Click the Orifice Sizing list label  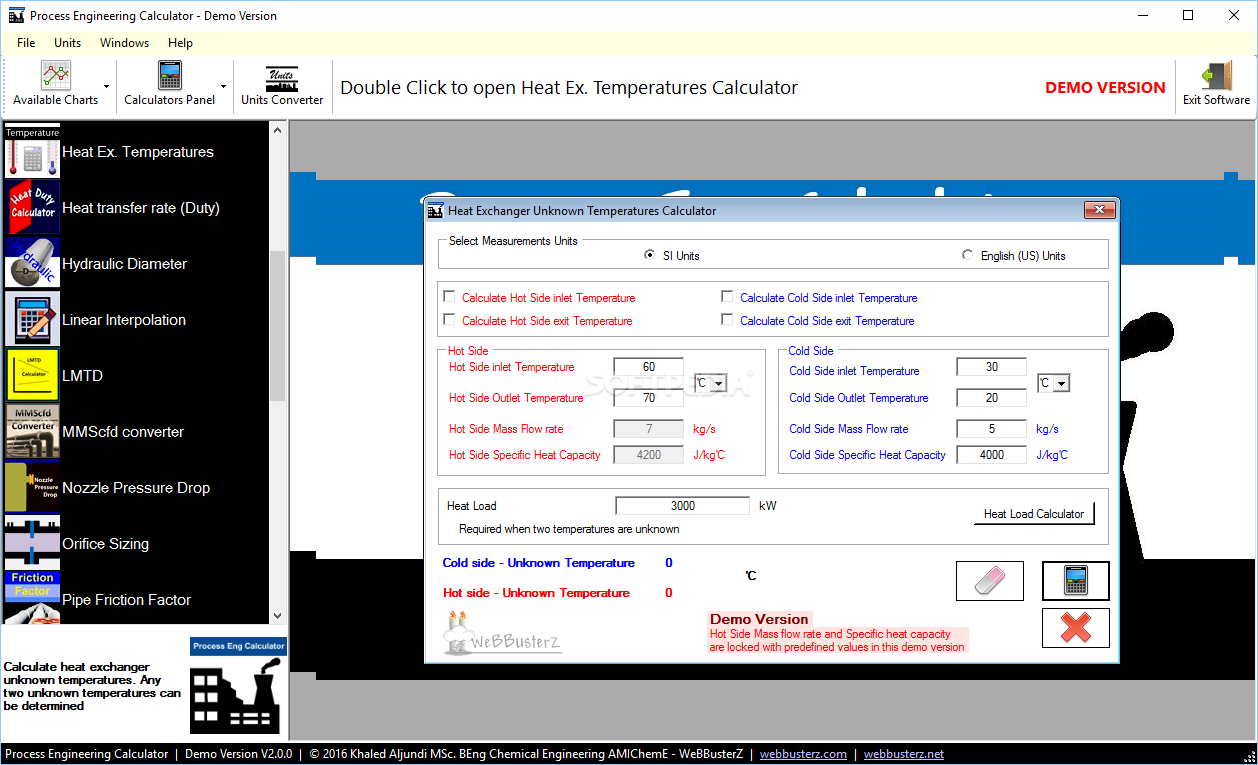pyautogui.click(x=105, y=544)
